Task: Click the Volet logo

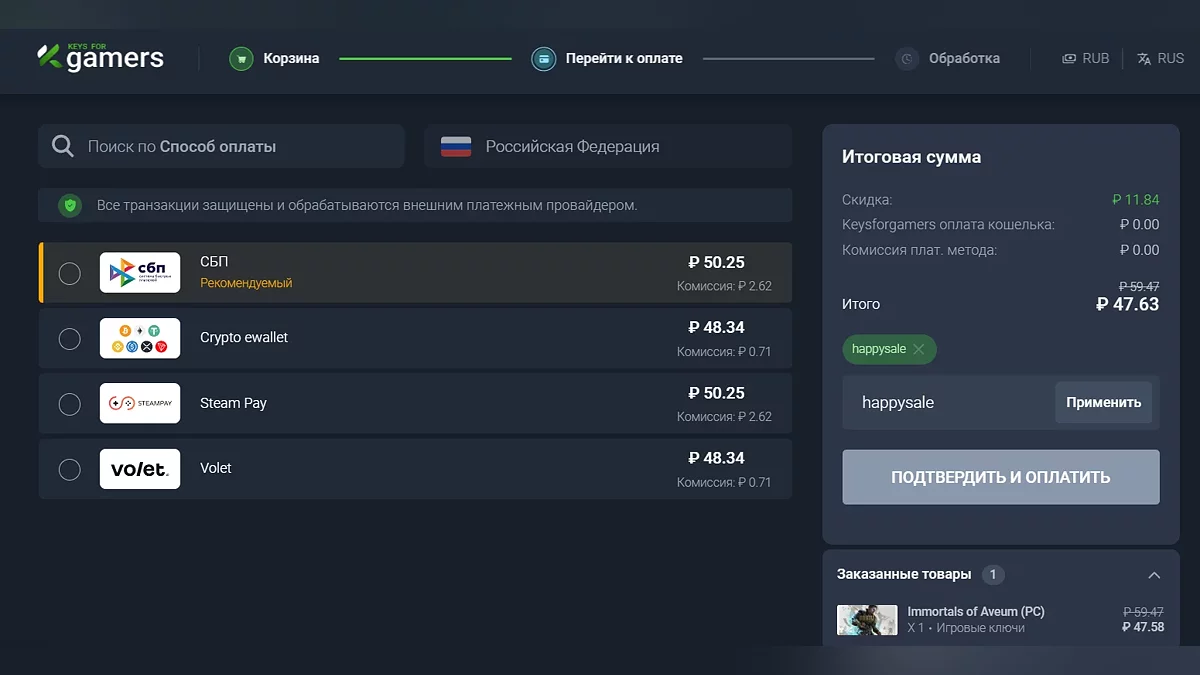Action: (140, 469)
